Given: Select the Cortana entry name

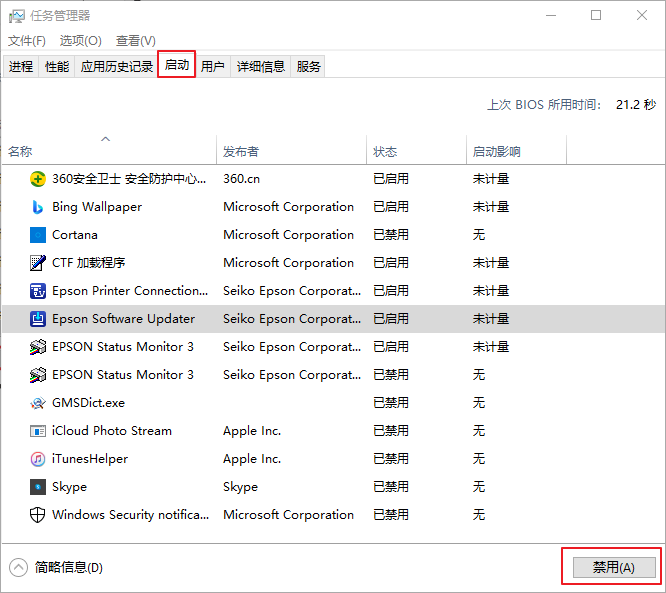Looking at the screenshot, I should tap(75, 235).
